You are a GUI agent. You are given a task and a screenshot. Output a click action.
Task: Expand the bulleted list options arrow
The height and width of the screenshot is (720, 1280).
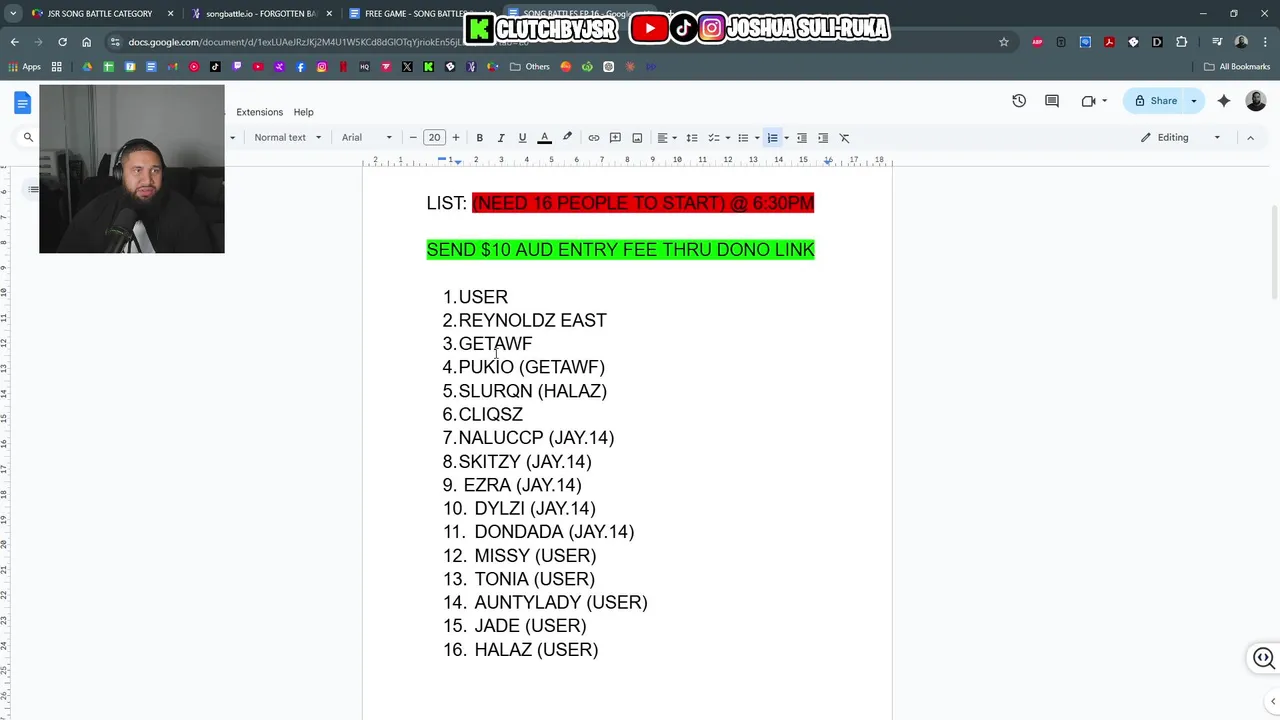pos(756,138)
